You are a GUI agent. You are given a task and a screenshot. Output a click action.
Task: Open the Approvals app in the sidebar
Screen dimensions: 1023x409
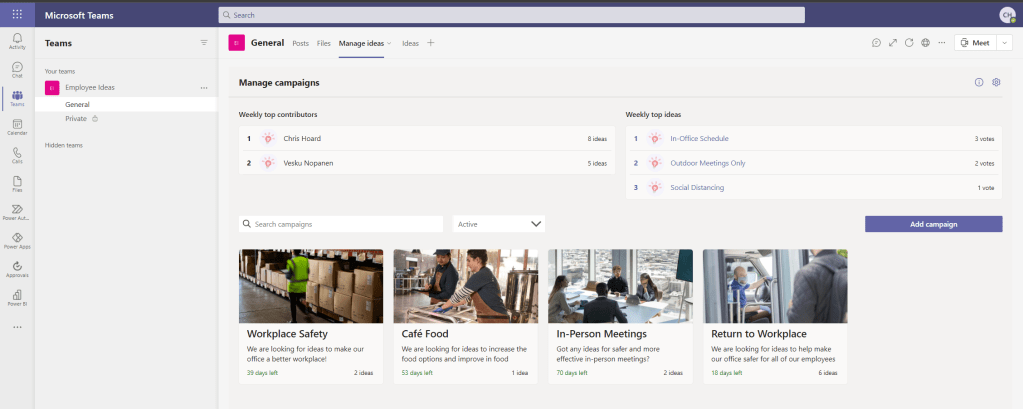pos(17,268)
